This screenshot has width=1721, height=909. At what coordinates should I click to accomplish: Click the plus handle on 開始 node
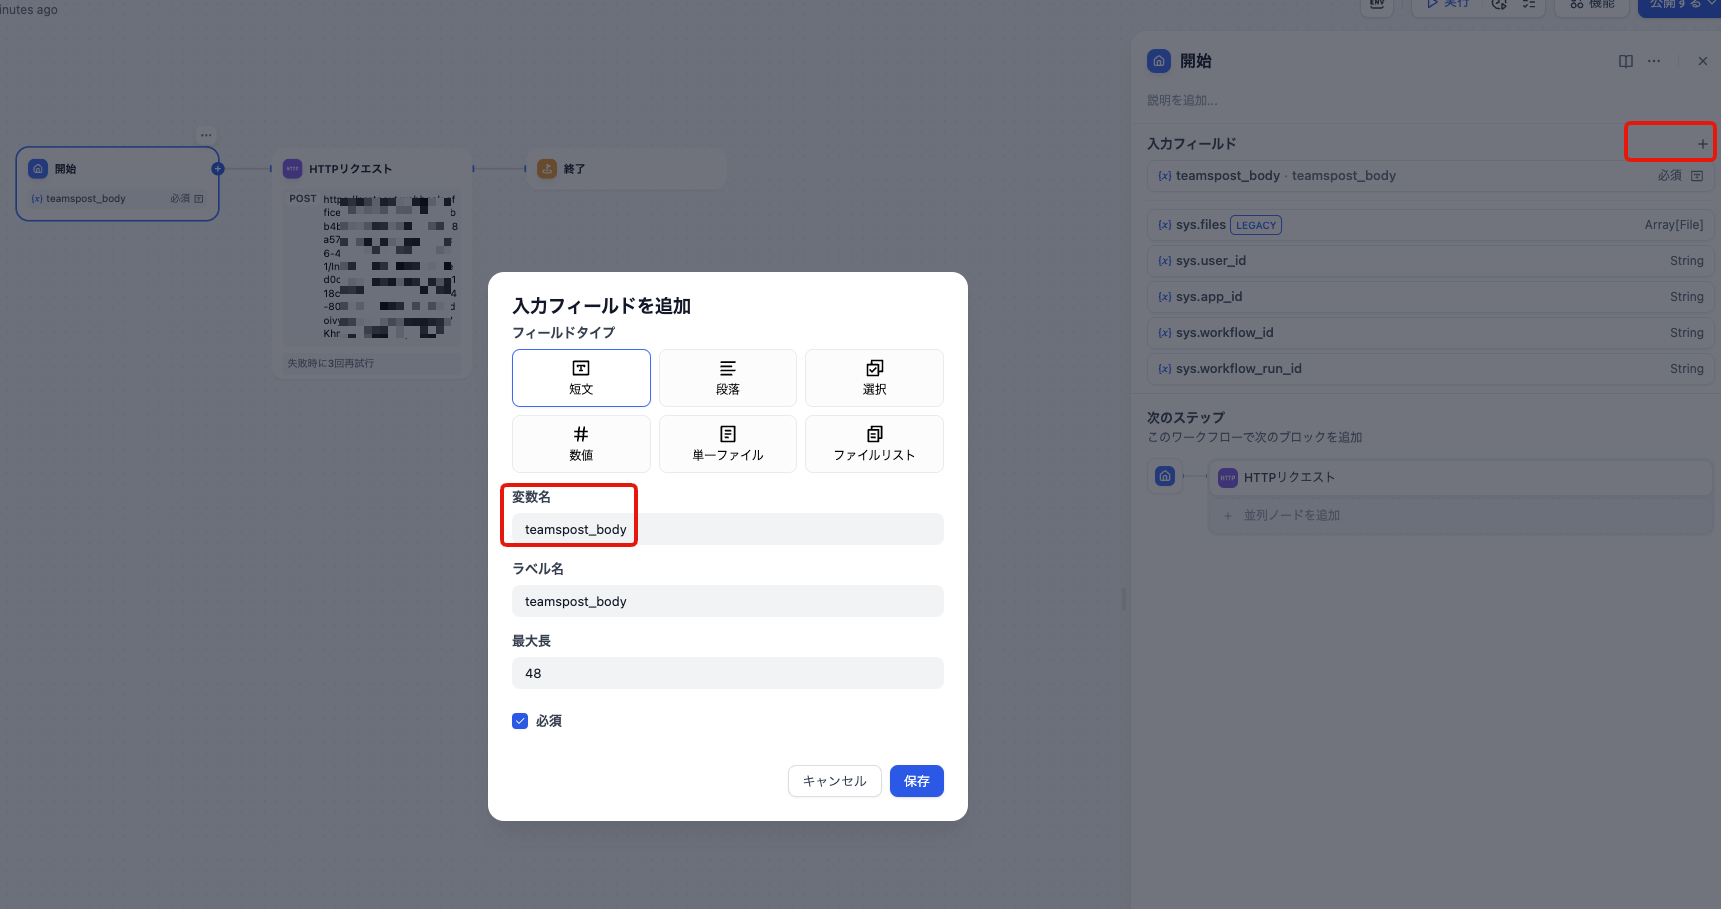(218, 169)
